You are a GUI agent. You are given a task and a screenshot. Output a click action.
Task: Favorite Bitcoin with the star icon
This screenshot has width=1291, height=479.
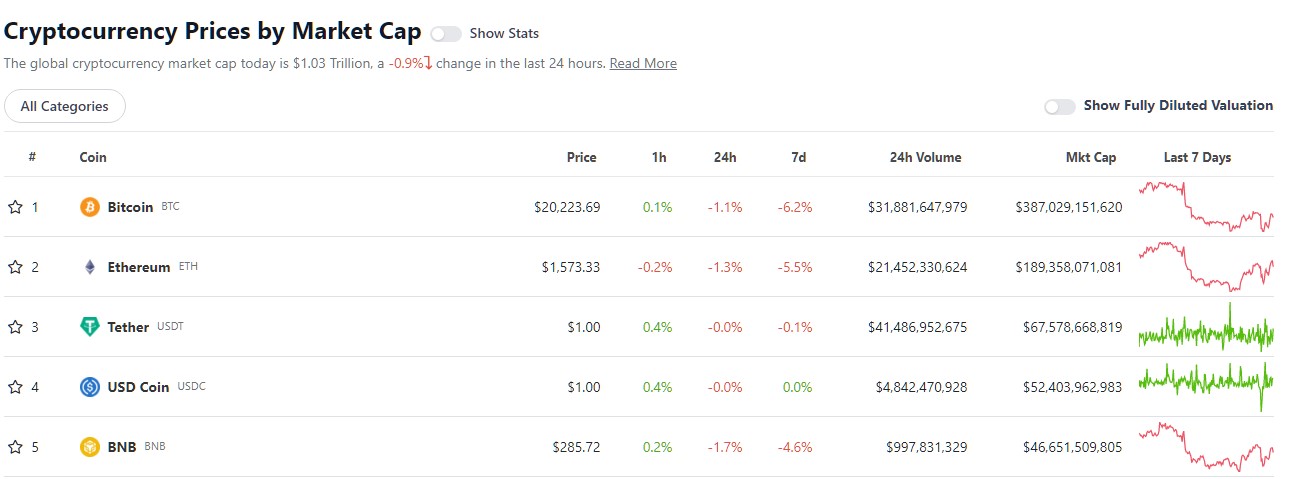(15, 207)
